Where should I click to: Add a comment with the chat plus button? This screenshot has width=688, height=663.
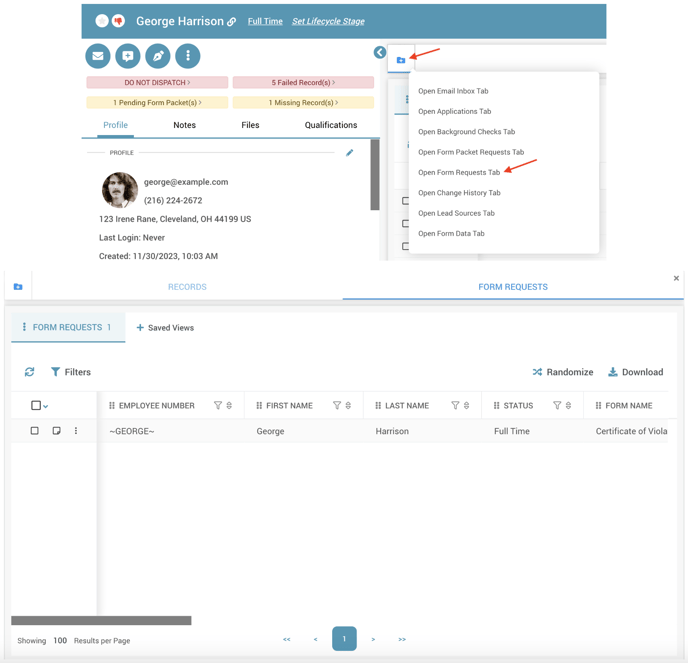(128, 56)
